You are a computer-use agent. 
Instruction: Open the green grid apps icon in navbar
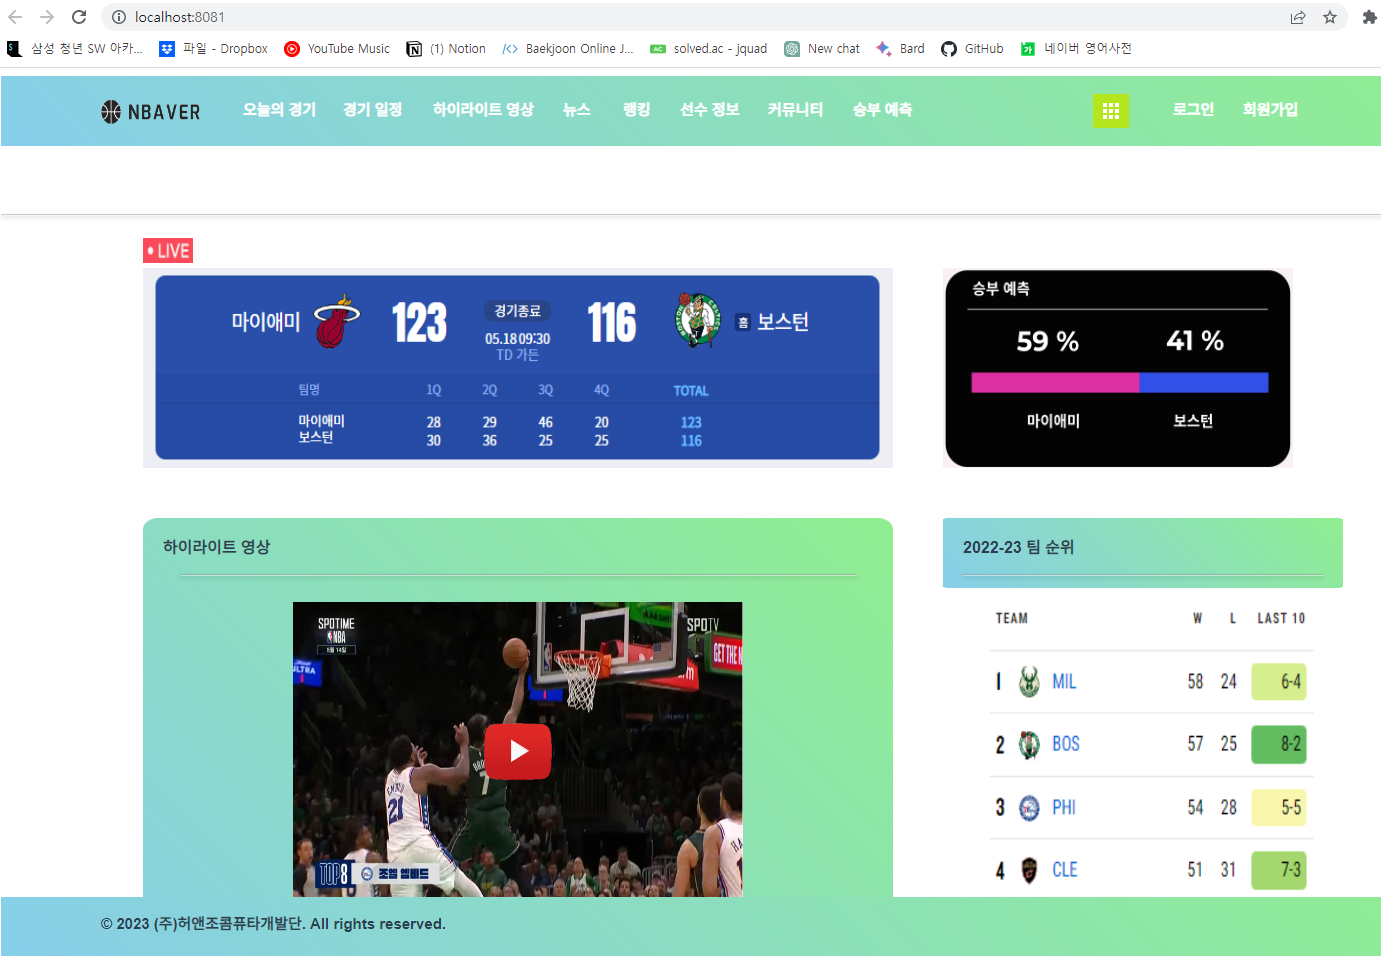click(x=1111, y=111)
